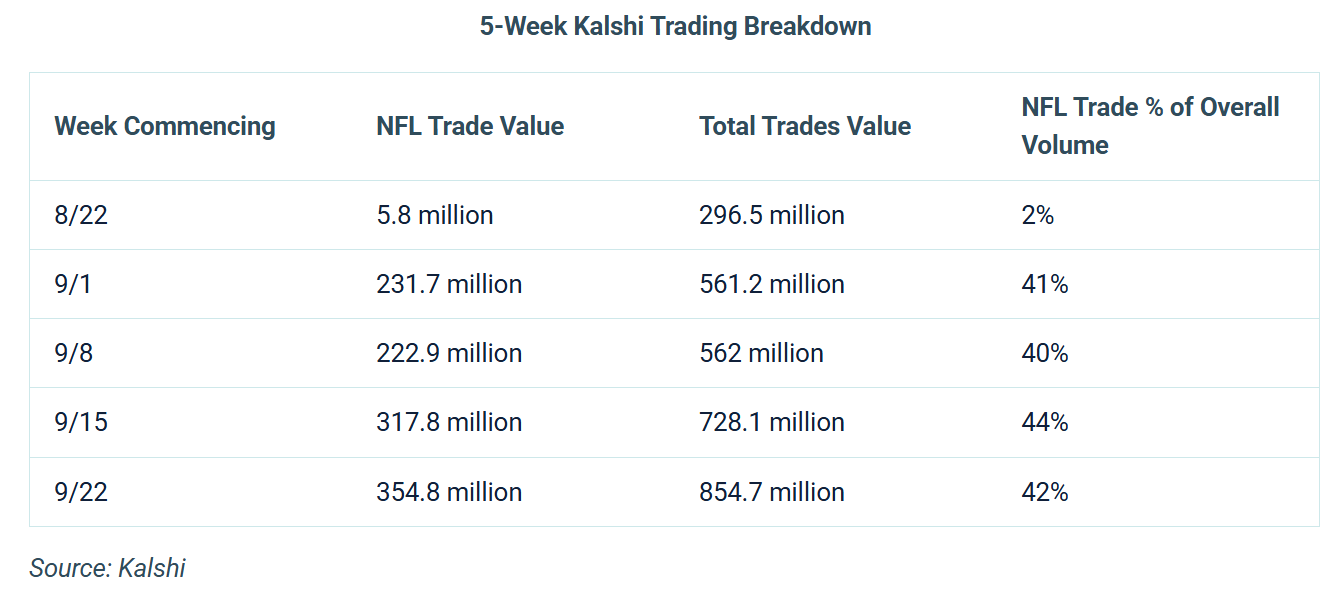Viewport: 1340px width, 594px height.
Task: Click the 41% percentage cell
Action: (1045, 284)
